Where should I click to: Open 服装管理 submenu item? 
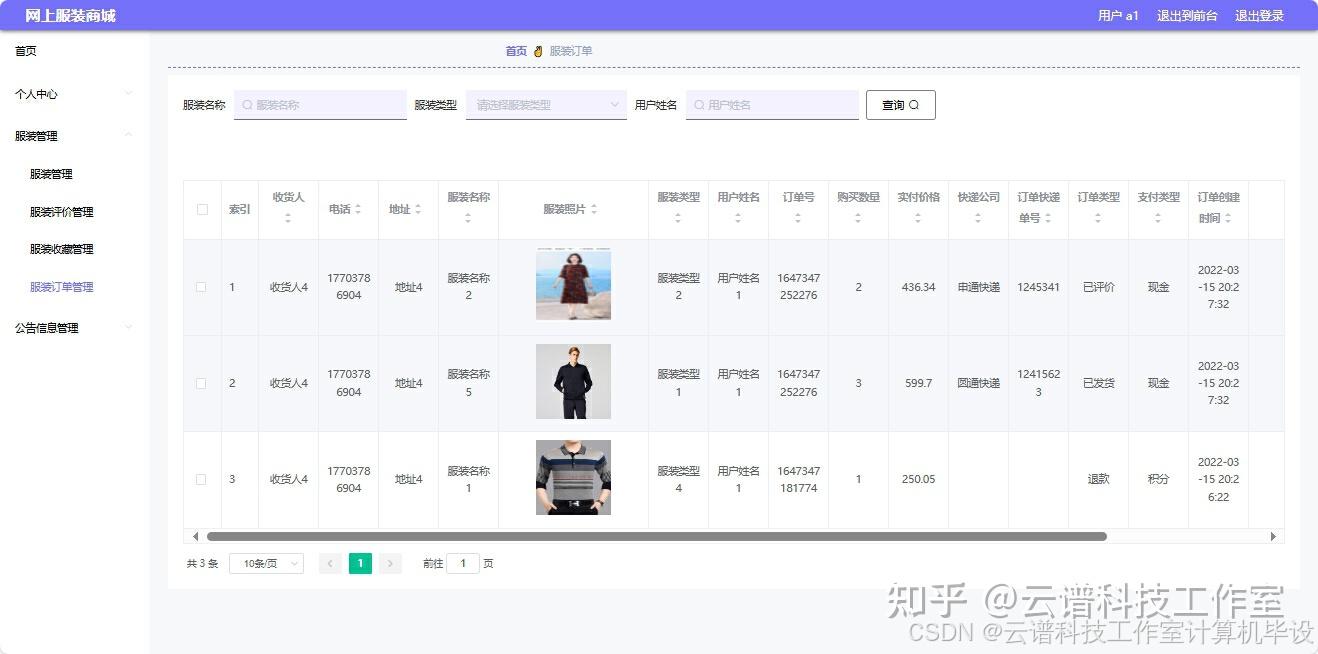51,174
